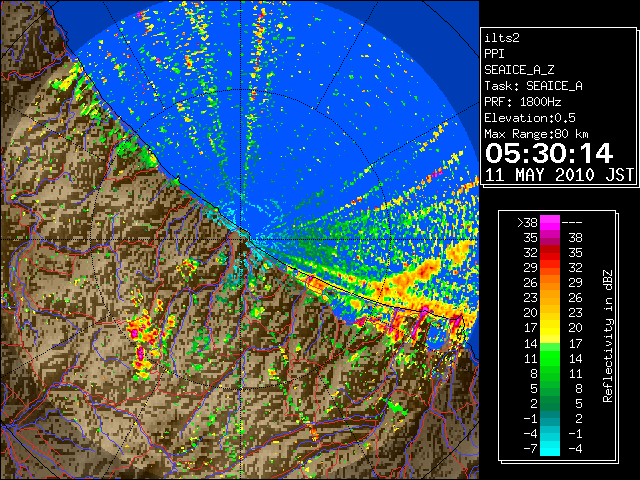Screen dimensions: 640x480
Task: Click the "PRF: 1800Hz" text
Action: point(522,102)
